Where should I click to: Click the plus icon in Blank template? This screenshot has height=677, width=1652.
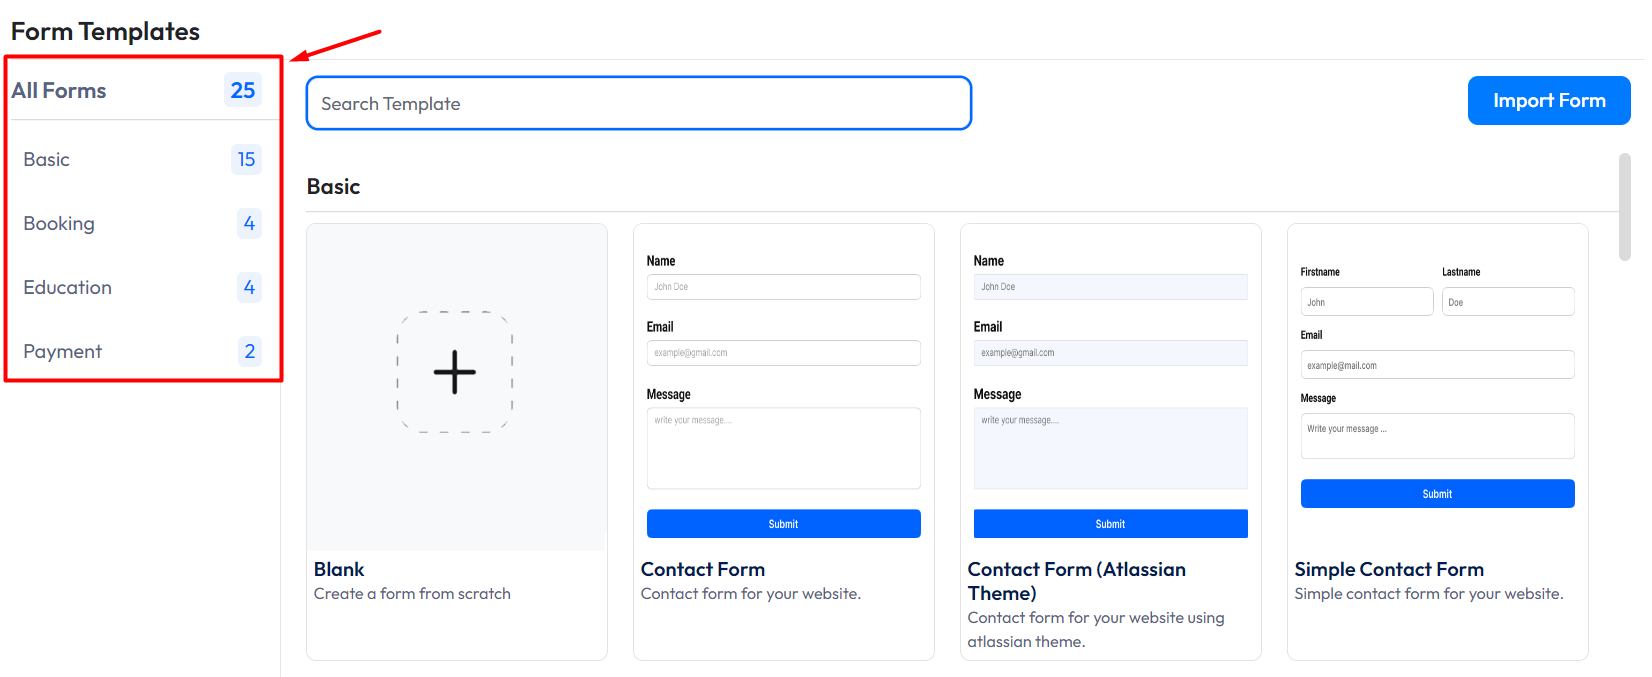[455, 372]
